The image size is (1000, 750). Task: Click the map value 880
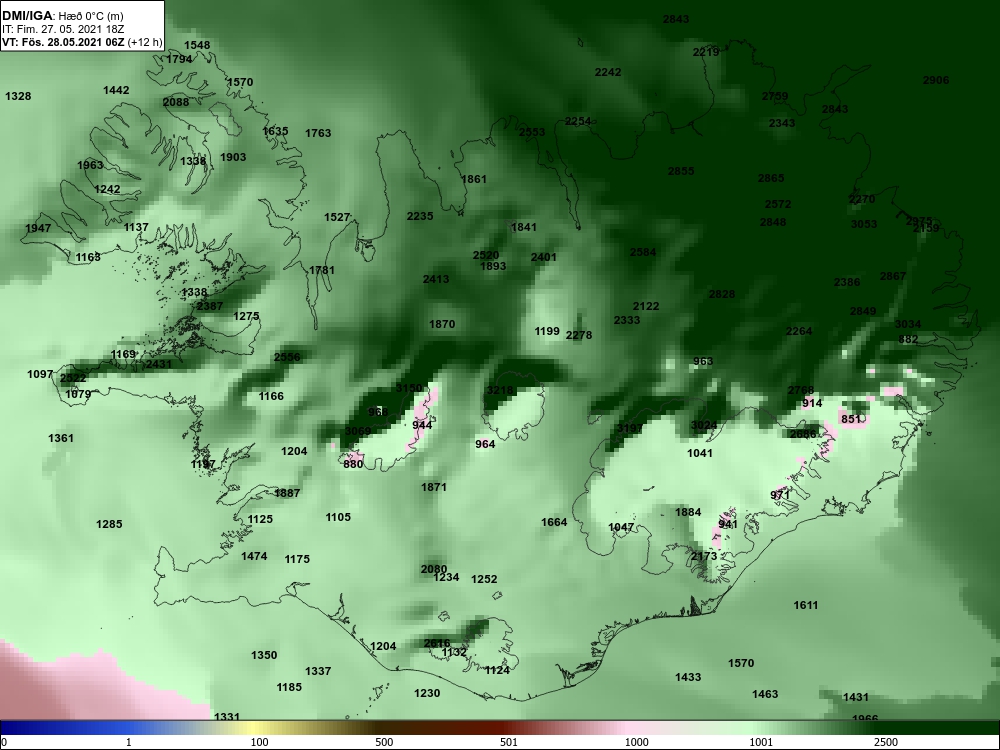(353, 464)
